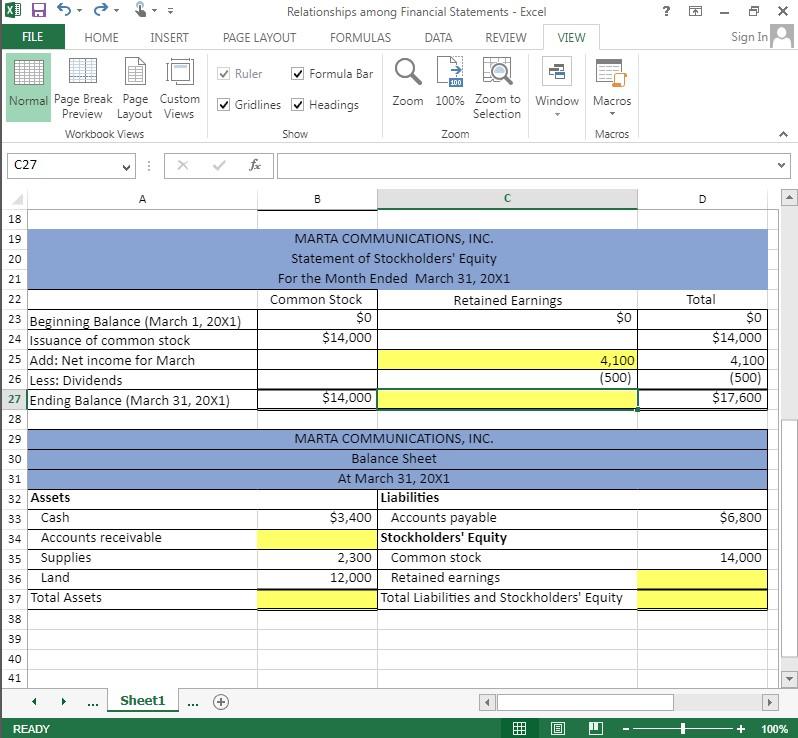
Task: Click the zoom slider handle in status bar
Action: pyautogui.click(x=683, y=729)
